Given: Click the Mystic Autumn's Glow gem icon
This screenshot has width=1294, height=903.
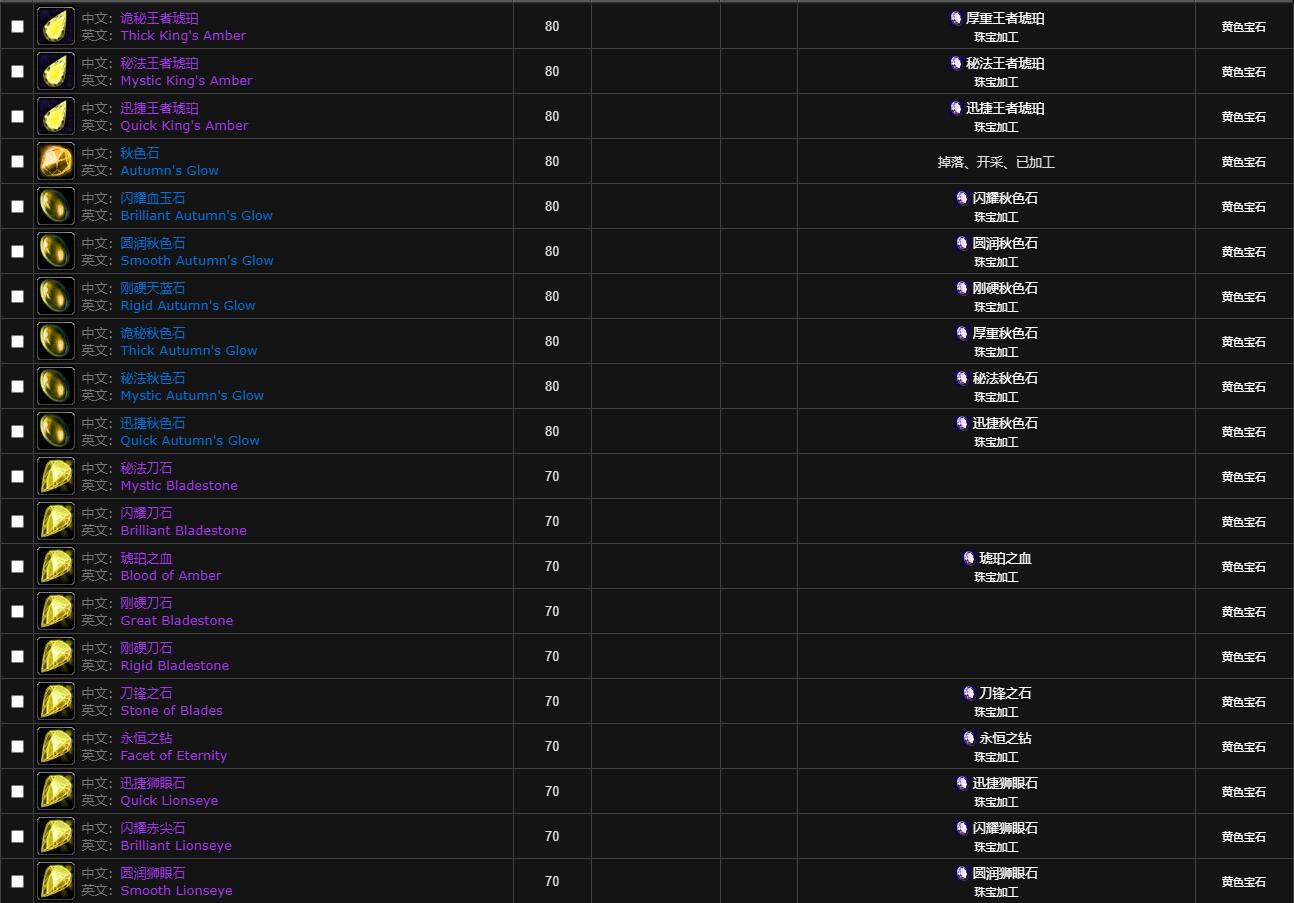Looking at the screenshot, I should coord(56,386).
